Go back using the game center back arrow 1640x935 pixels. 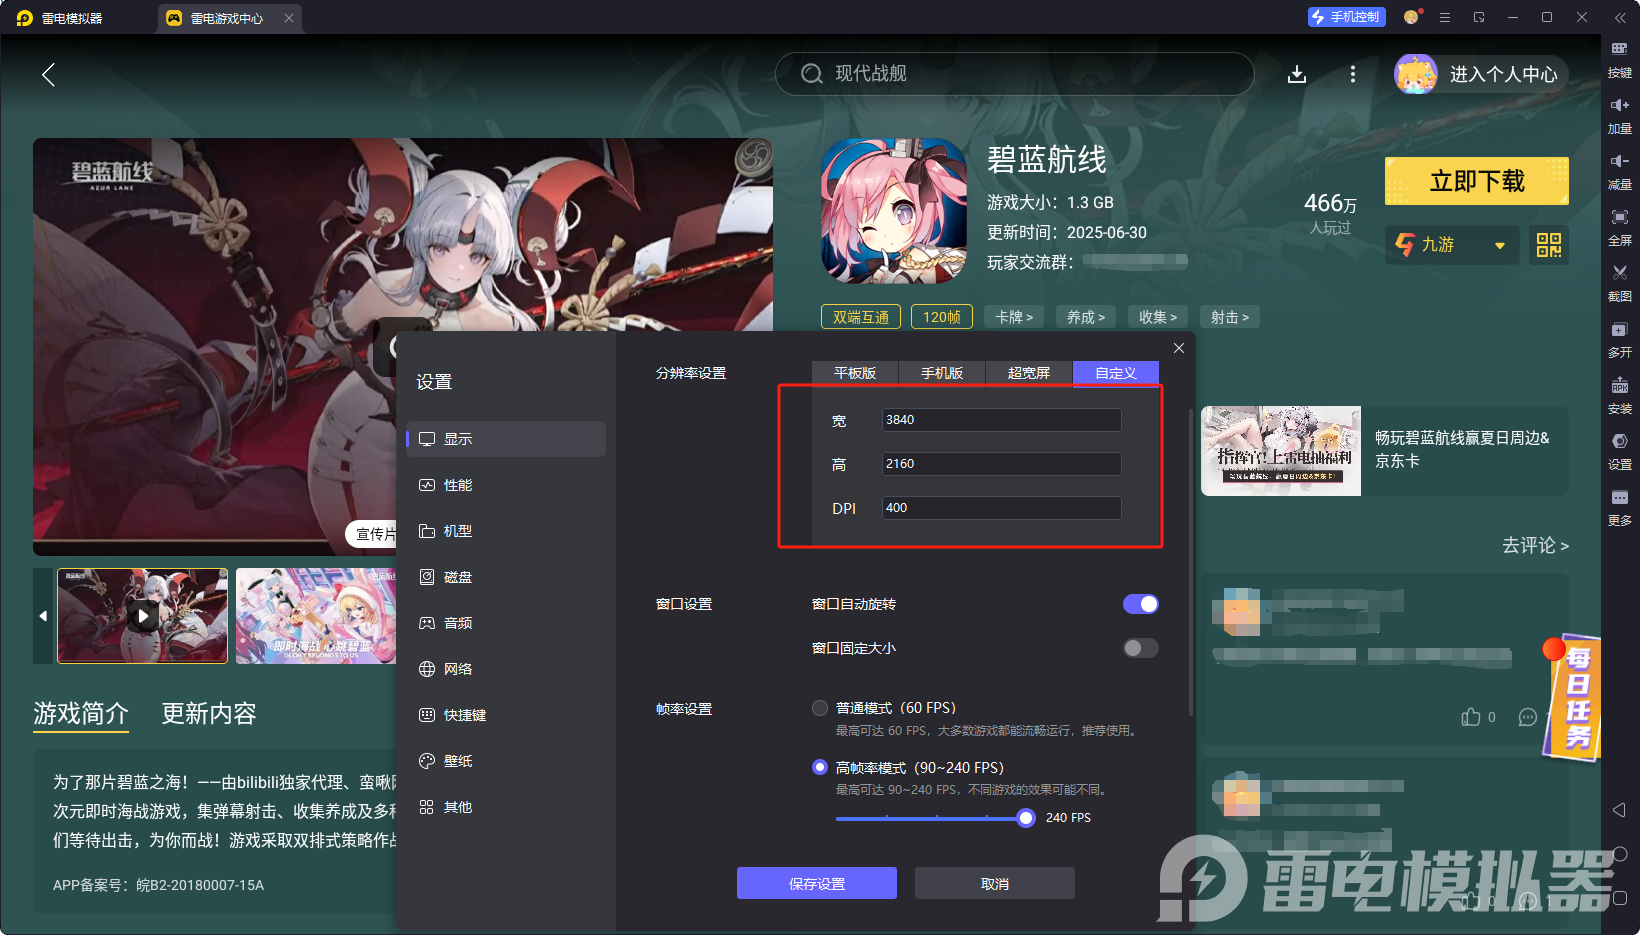pos(48,74)
